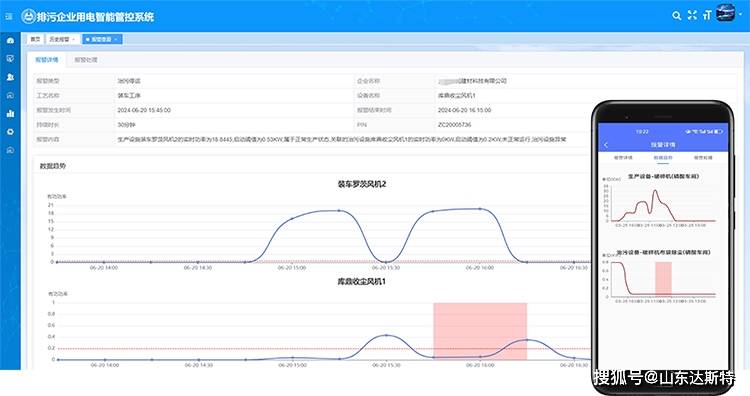The width and height of the screenshot is (750, 396).
Task: Click 06-20 15:00 axis label under 装车罗茨风机2 chart
Action: [292, 268]
